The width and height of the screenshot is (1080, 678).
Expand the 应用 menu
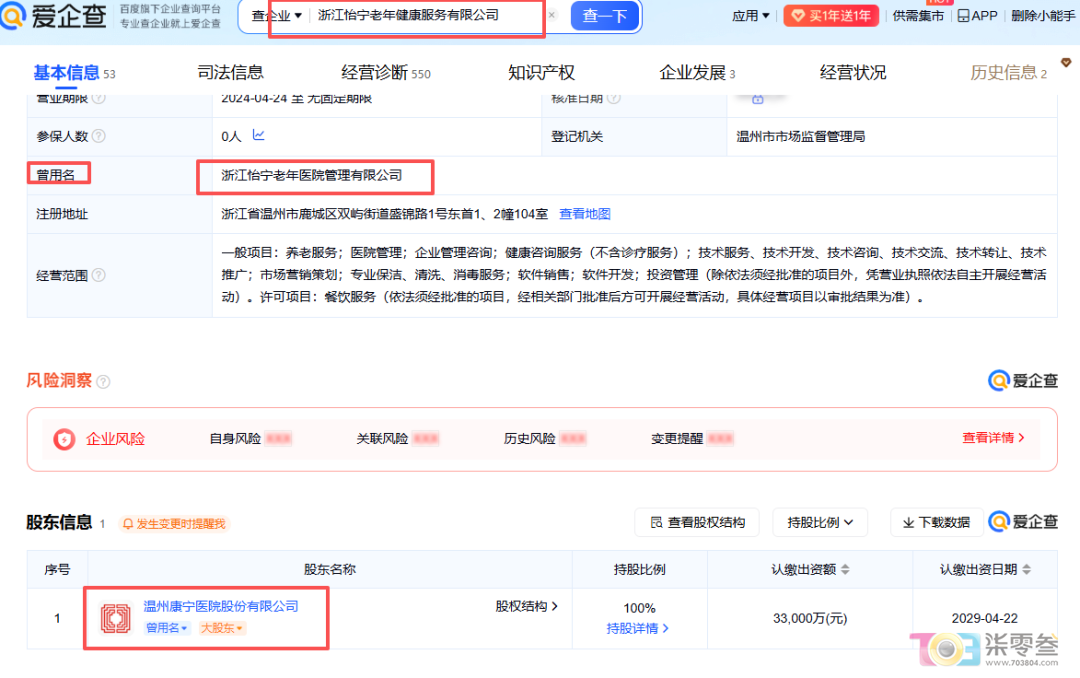click(x=751, y=15)
